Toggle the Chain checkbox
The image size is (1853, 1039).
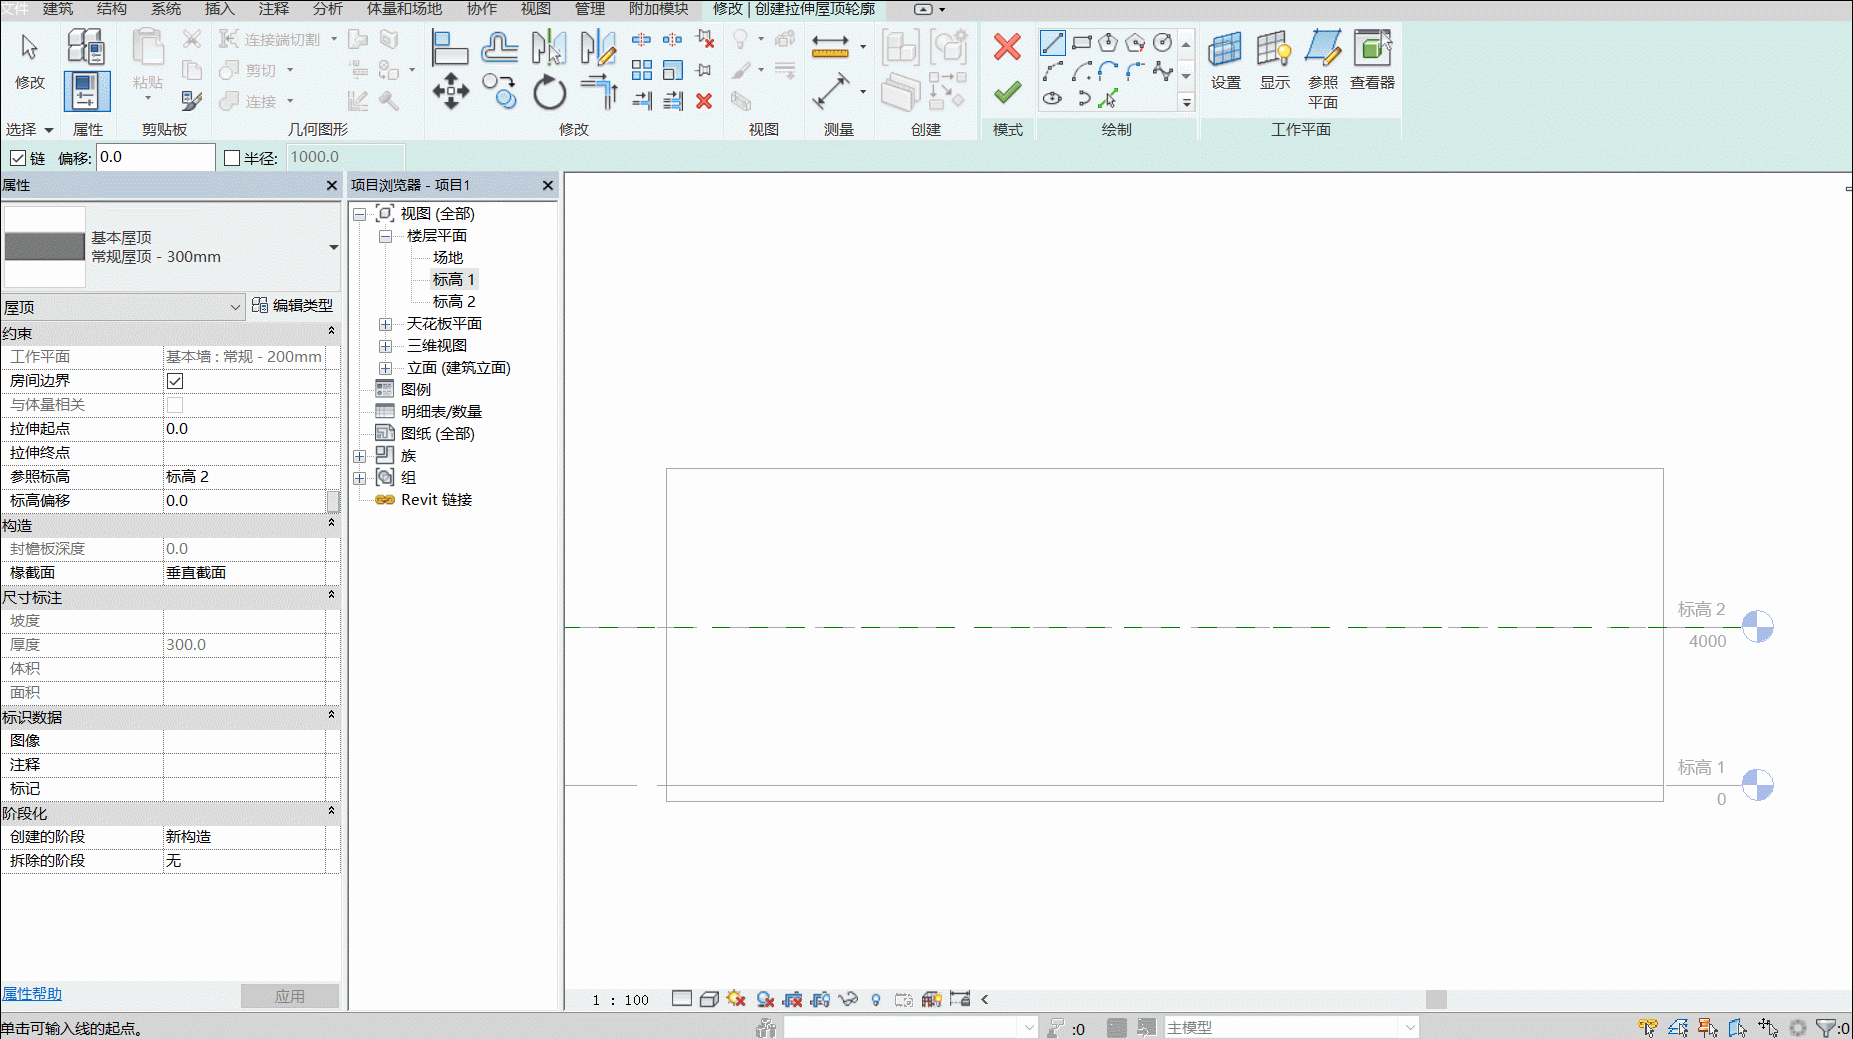[x=18, y=158]
